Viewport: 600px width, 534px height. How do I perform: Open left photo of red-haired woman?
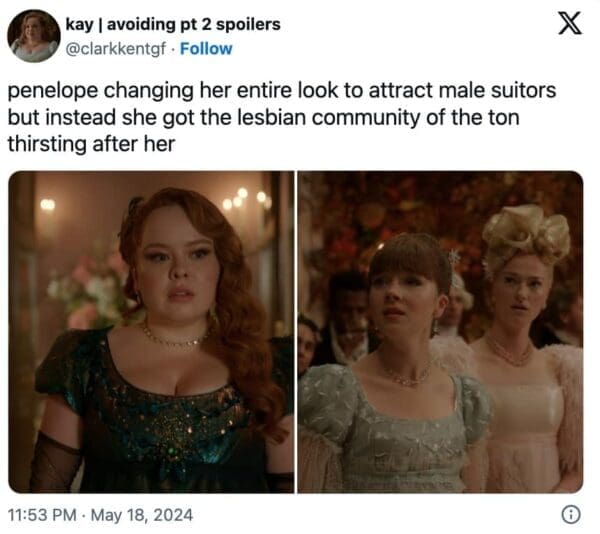[x=151, y=332]
